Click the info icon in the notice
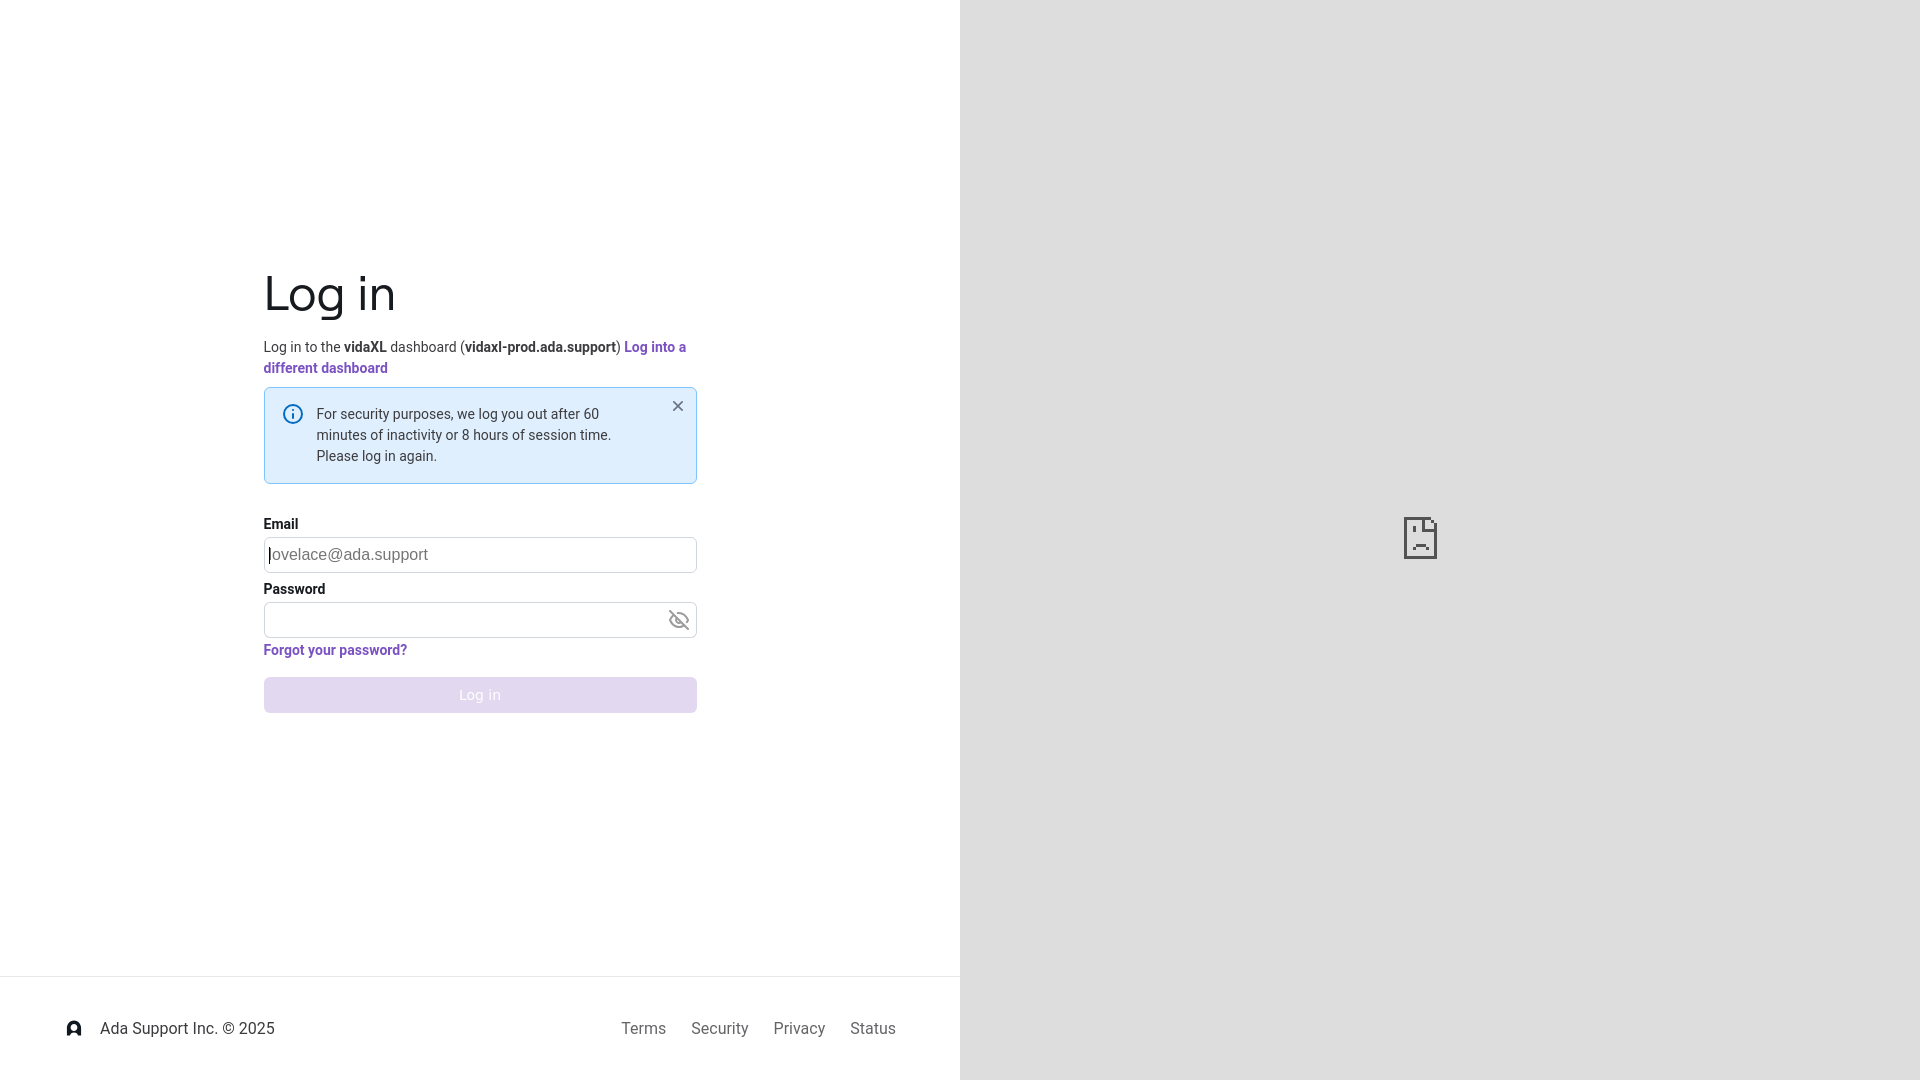Screen dimensions: 1920x1080 pyautogui.click(x=293, y=414)
